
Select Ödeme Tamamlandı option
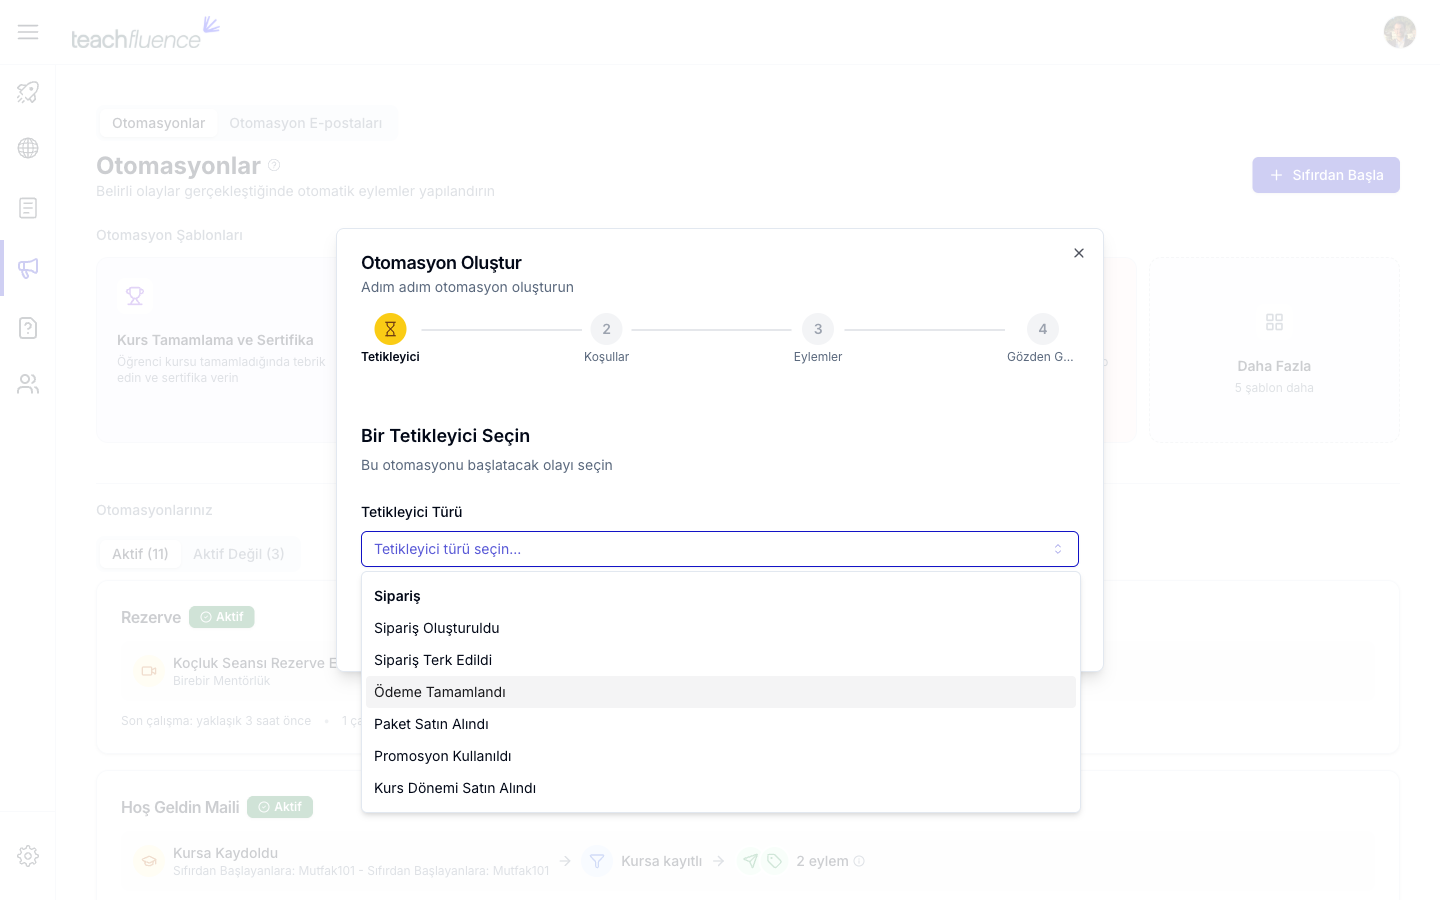721,692
